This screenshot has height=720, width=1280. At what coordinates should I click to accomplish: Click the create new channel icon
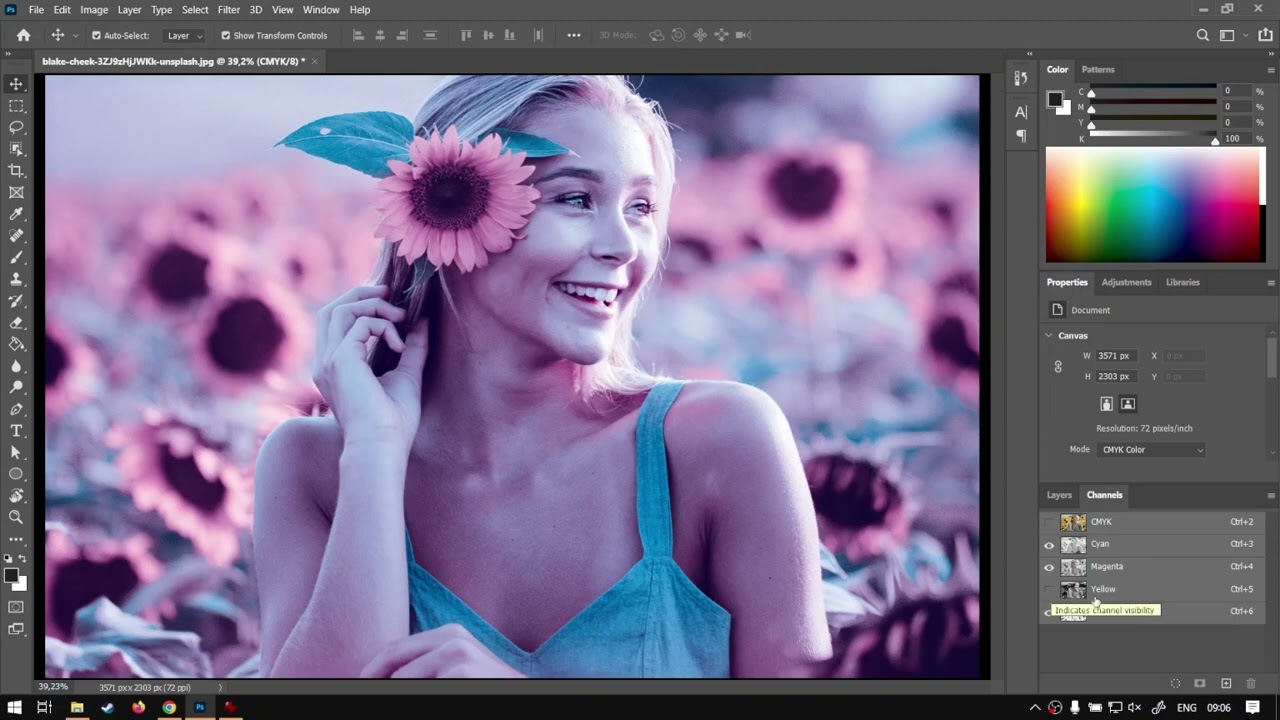[x=1226, y=684]
